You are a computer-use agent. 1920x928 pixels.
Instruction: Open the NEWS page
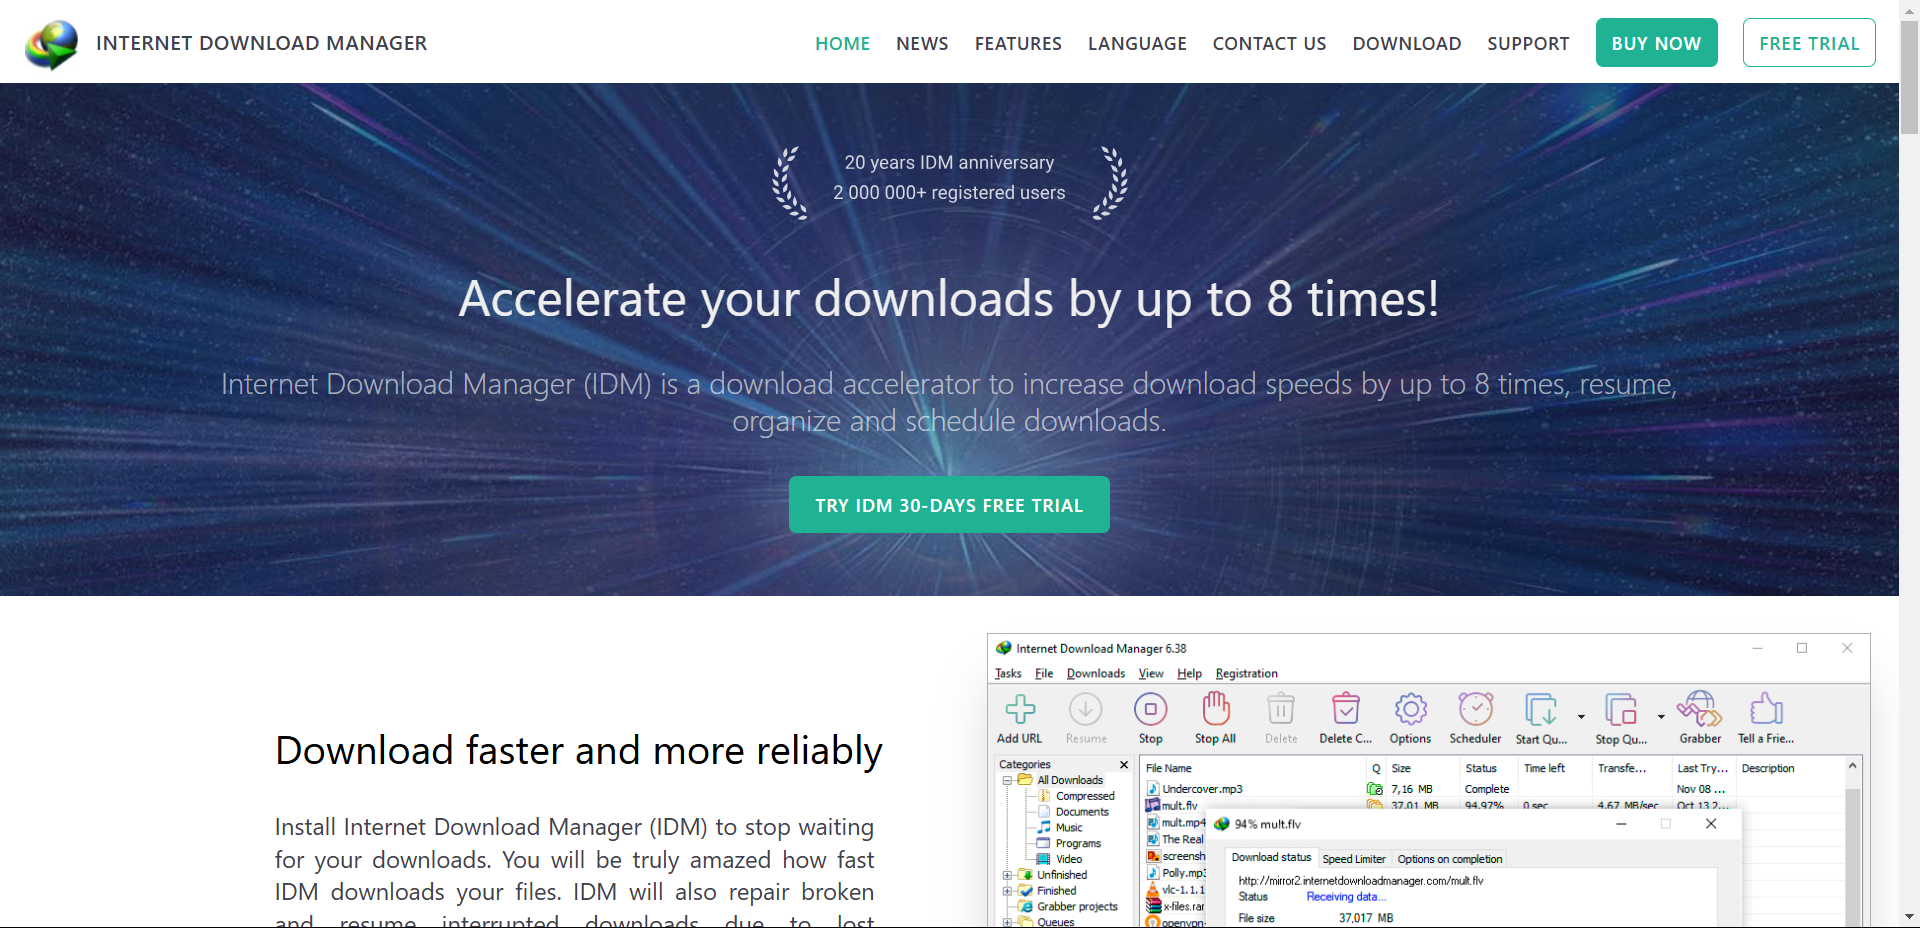tap(922, 44)
